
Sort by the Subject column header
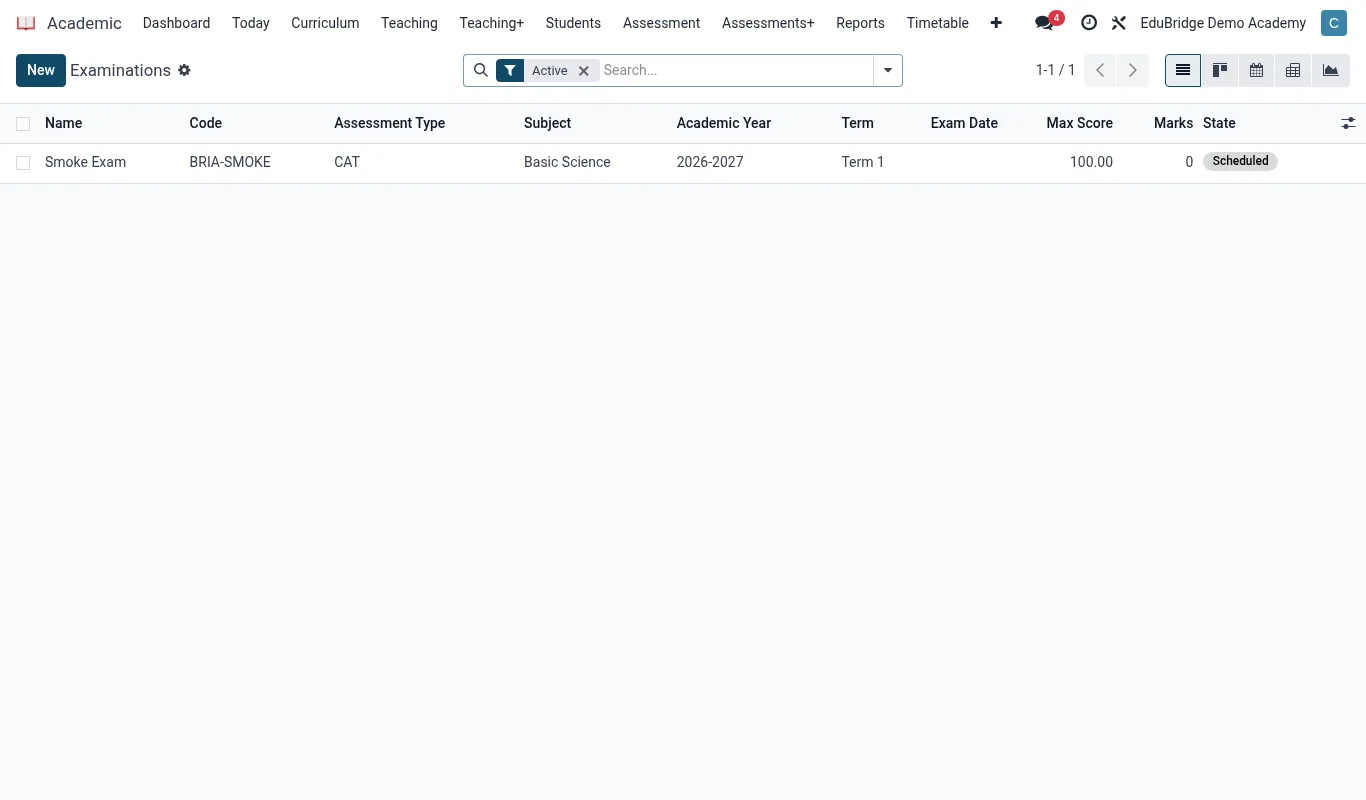click(x=548, y=123)
